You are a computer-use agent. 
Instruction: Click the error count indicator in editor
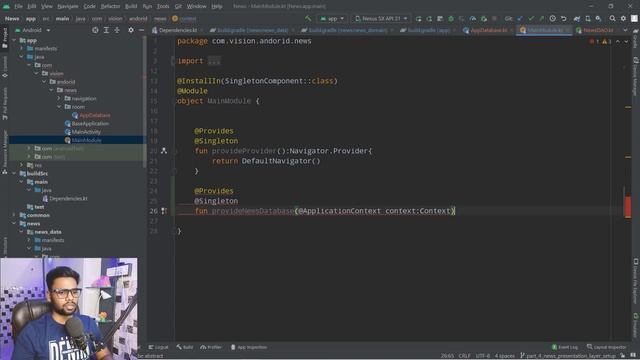[x=594, y=41]
